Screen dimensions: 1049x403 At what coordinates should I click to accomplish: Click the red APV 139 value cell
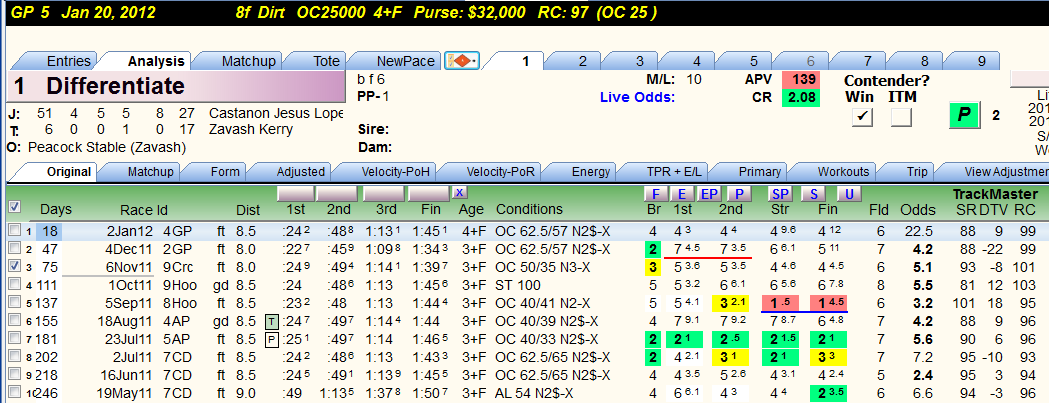point(799,80)
